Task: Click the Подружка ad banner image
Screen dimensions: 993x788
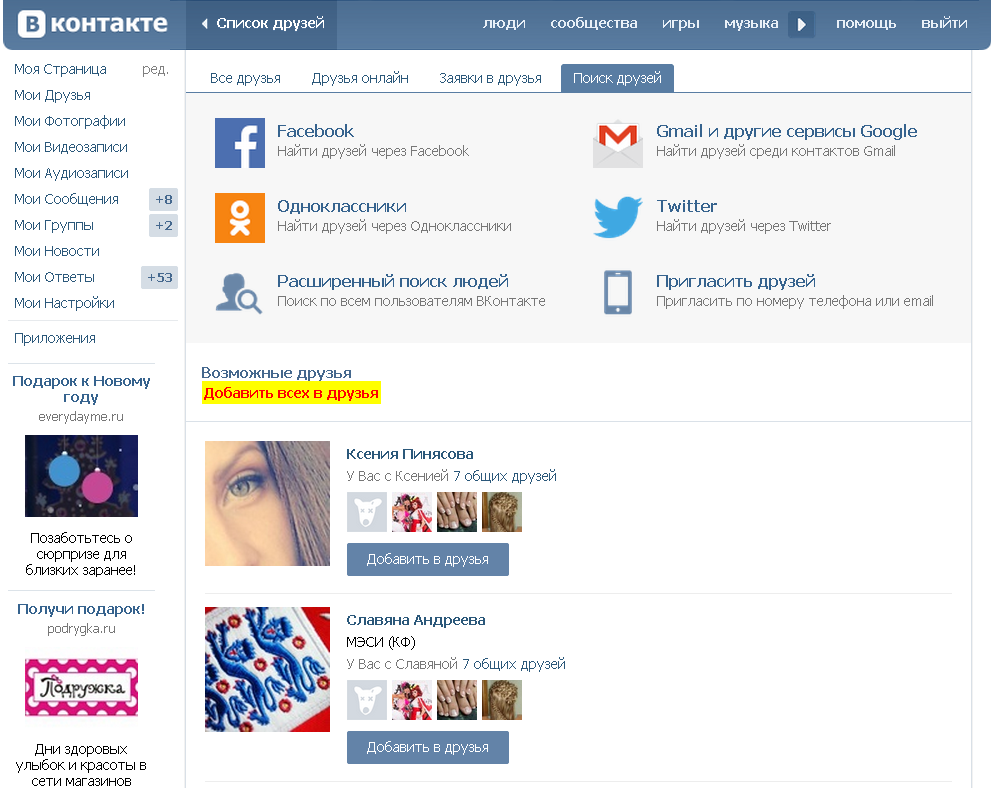Action: click(81, 687)
